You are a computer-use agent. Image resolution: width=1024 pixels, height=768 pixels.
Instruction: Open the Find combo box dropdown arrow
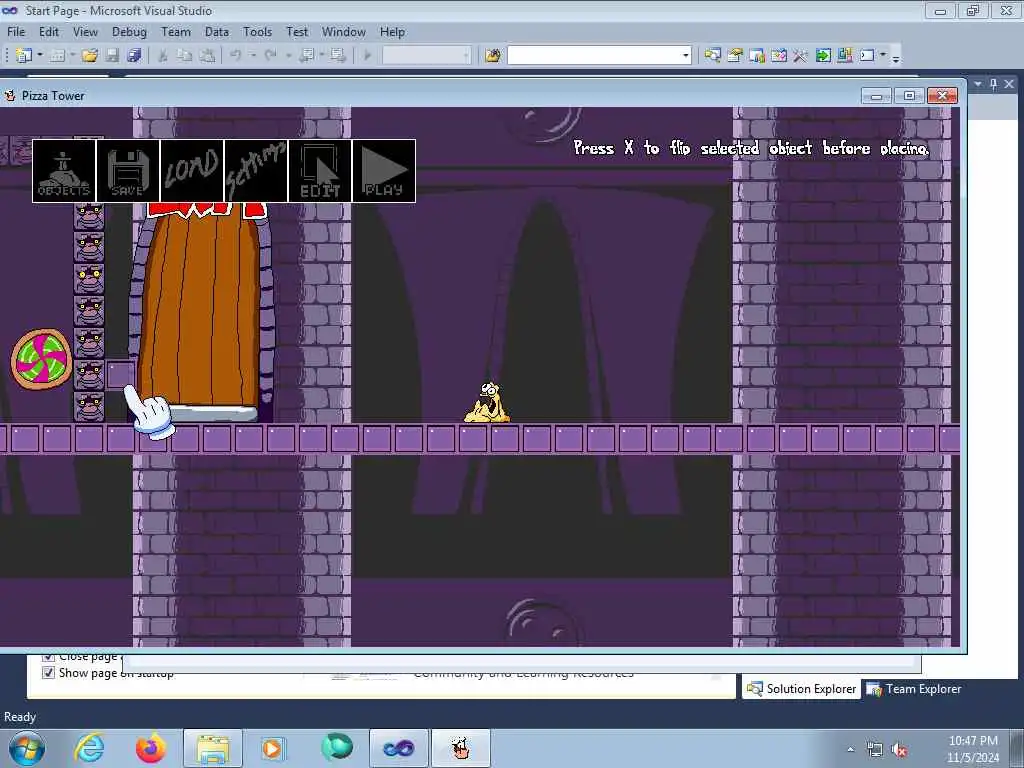686,56
